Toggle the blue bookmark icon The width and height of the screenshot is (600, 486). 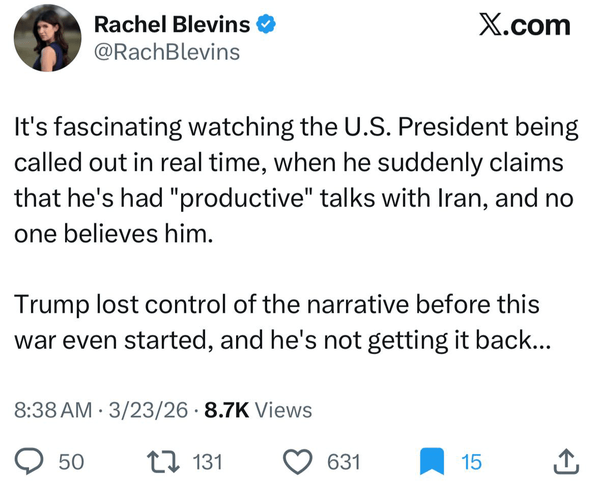coord(432,462)
